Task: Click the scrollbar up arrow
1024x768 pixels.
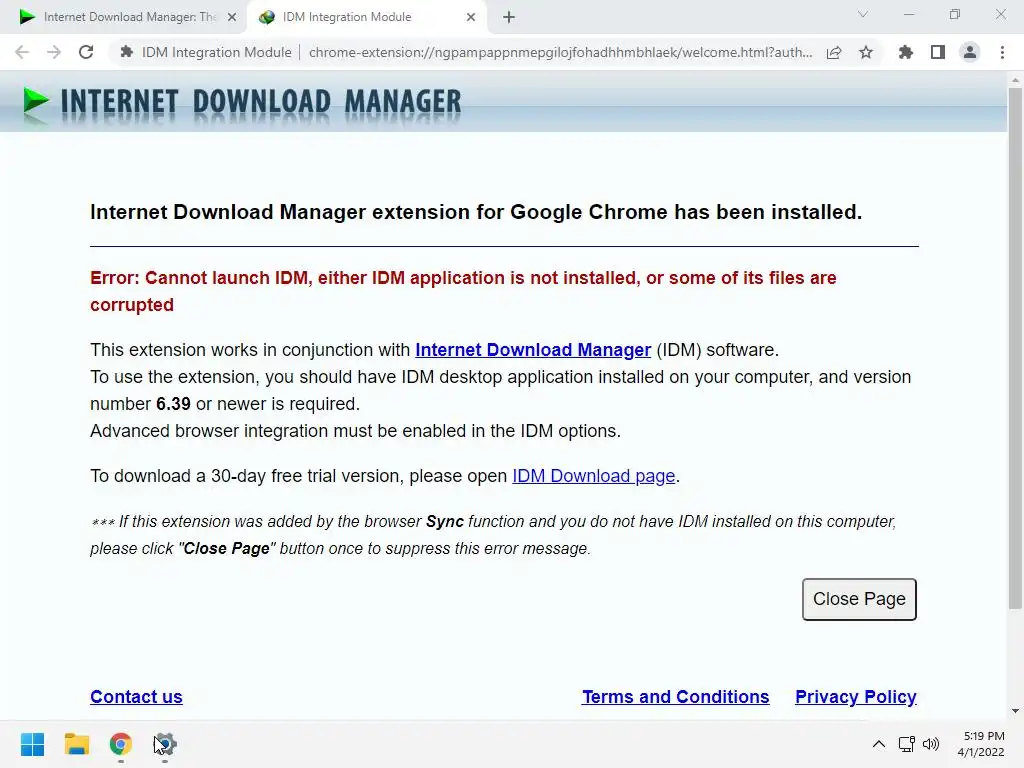Action: (1015, 80)
